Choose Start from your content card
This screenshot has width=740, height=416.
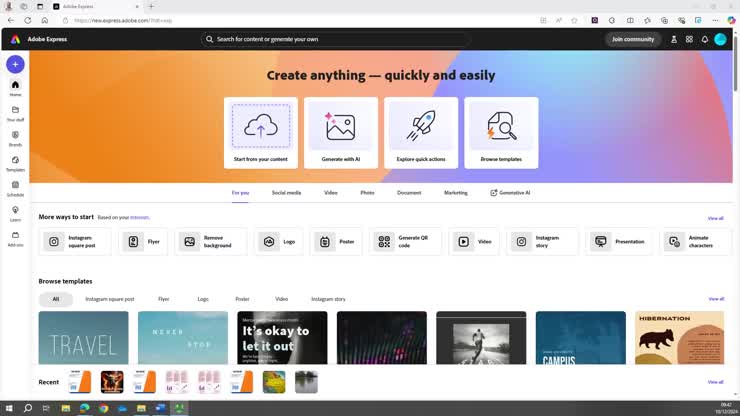[261, 133]
